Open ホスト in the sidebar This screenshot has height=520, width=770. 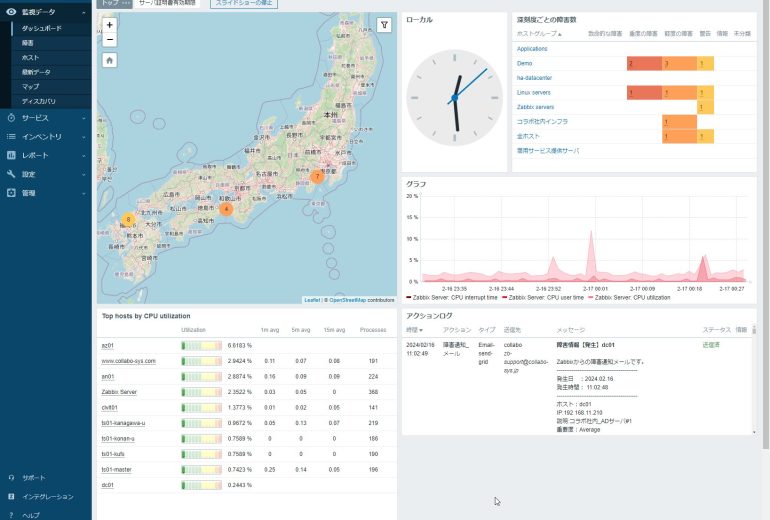(x=30, y=57)
